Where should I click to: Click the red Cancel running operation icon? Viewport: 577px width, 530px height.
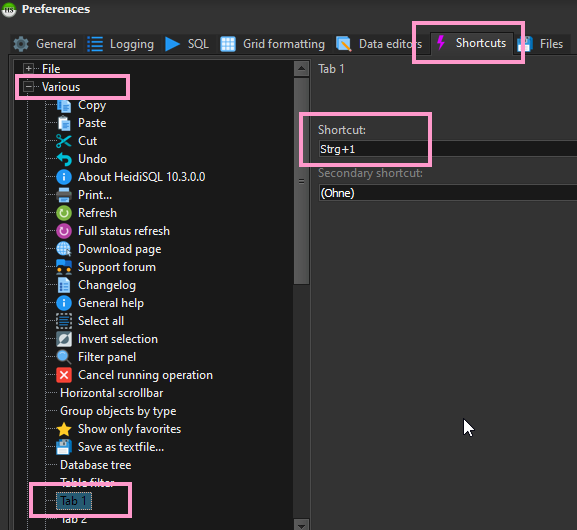point(64,375)
